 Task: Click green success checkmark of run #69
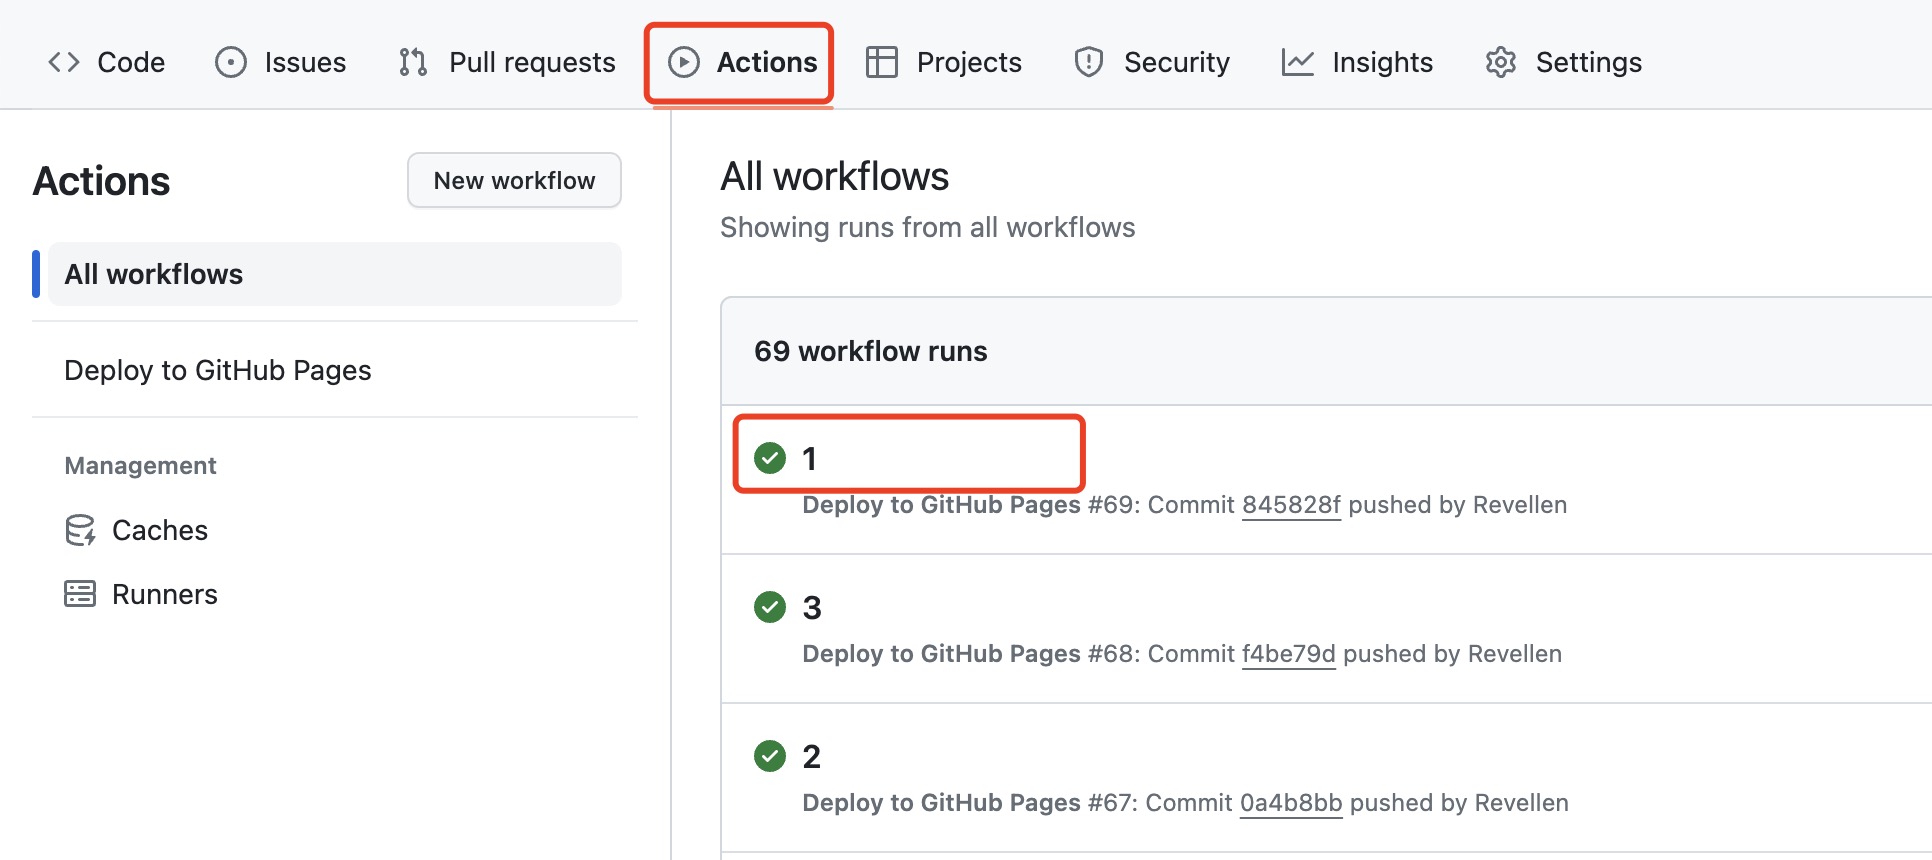tap(770, 458)
